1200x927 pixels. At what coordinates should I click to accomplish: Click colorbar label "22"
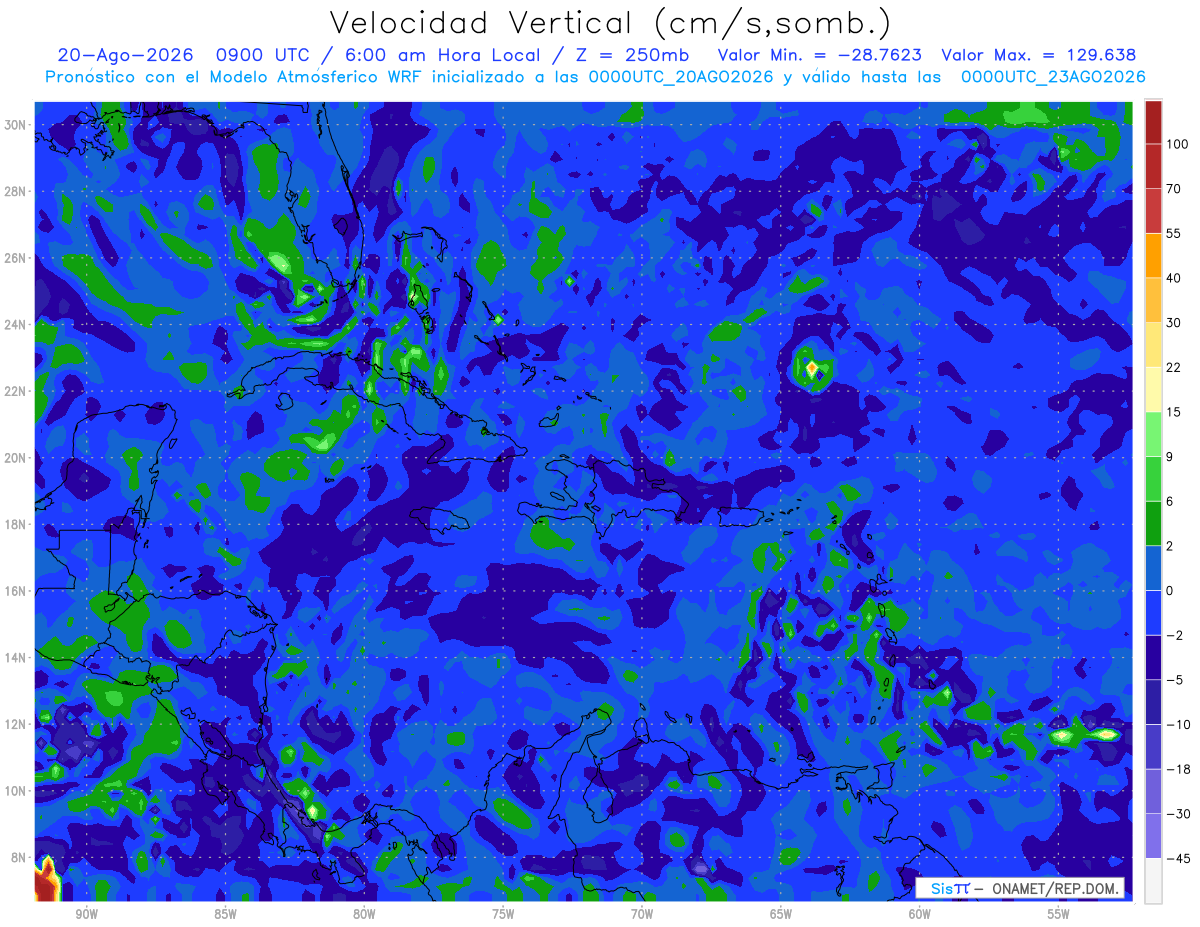(x=1174, y=367)
